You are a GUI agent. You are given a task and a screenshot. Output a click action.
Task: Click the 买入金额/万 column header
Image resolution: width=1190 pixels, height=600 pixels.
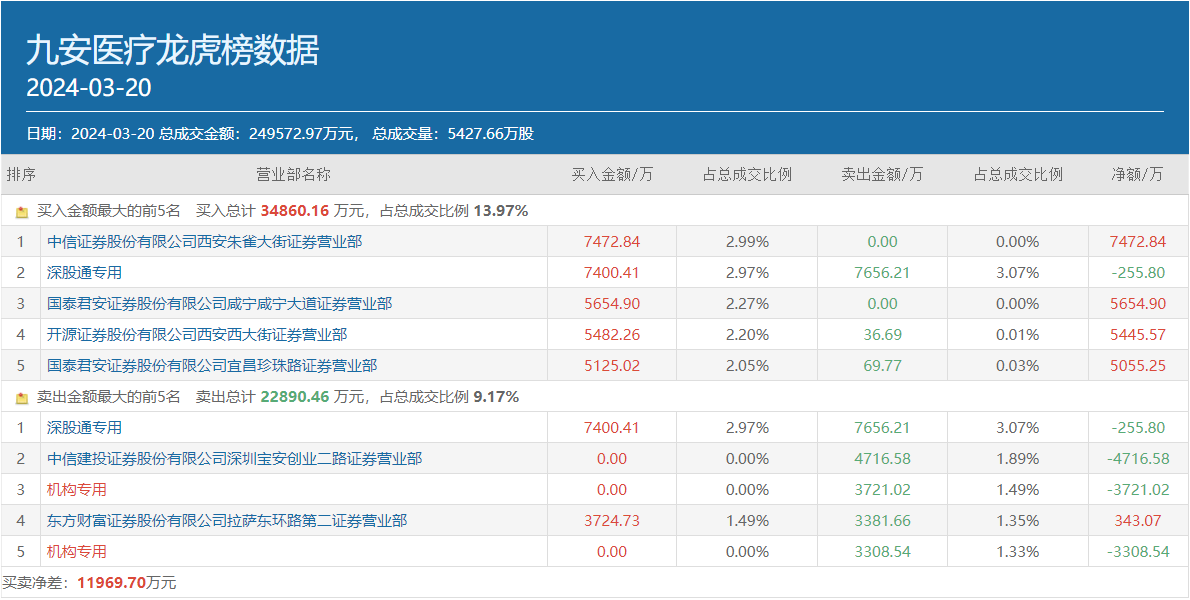[612, 174]
